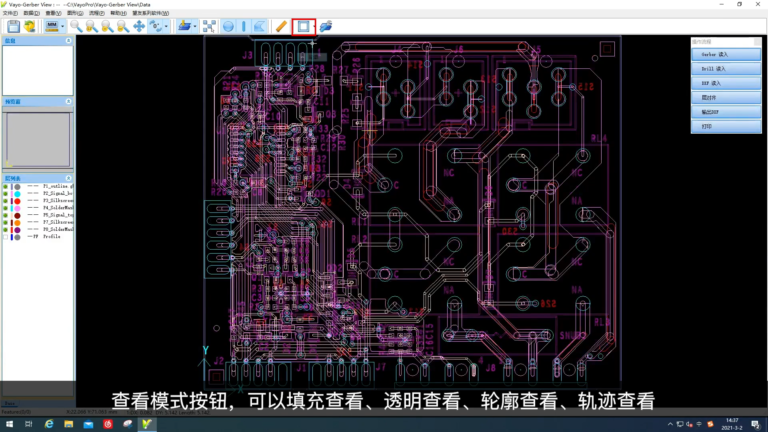Open Internet Explorer from taskbar
The width and height of the screenshot is (768, 432).
[x=49, y=424]
